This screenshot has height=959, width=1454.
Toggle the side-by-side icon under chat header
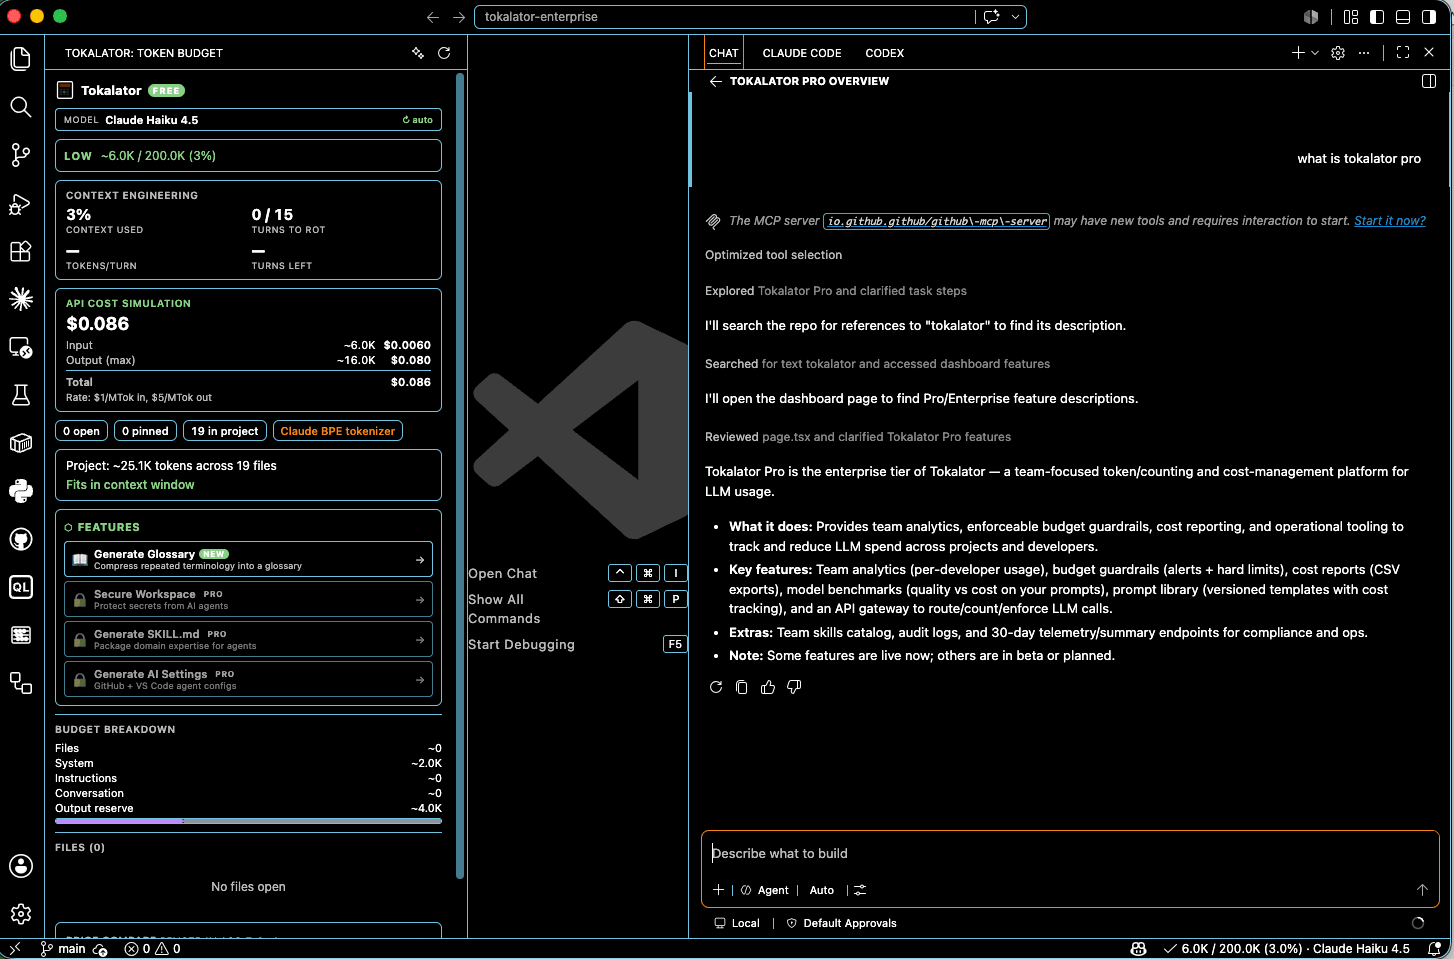(1429, 81)
